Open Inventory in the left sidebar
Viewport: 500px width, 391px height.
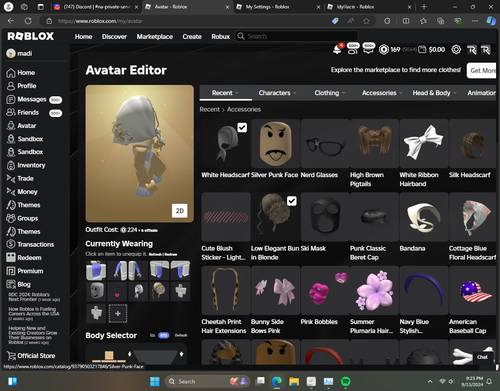coord(26,165)
